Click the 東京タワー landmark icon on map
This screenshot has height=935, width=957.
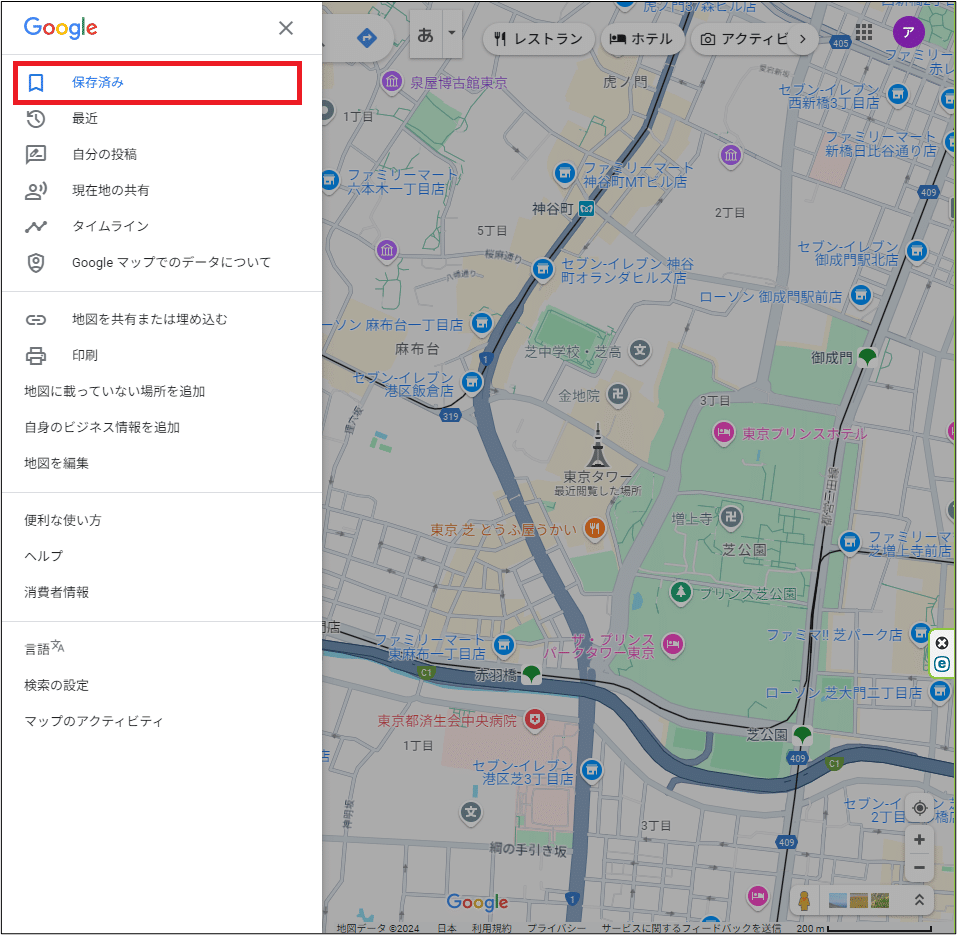click(x=598, y=445)
